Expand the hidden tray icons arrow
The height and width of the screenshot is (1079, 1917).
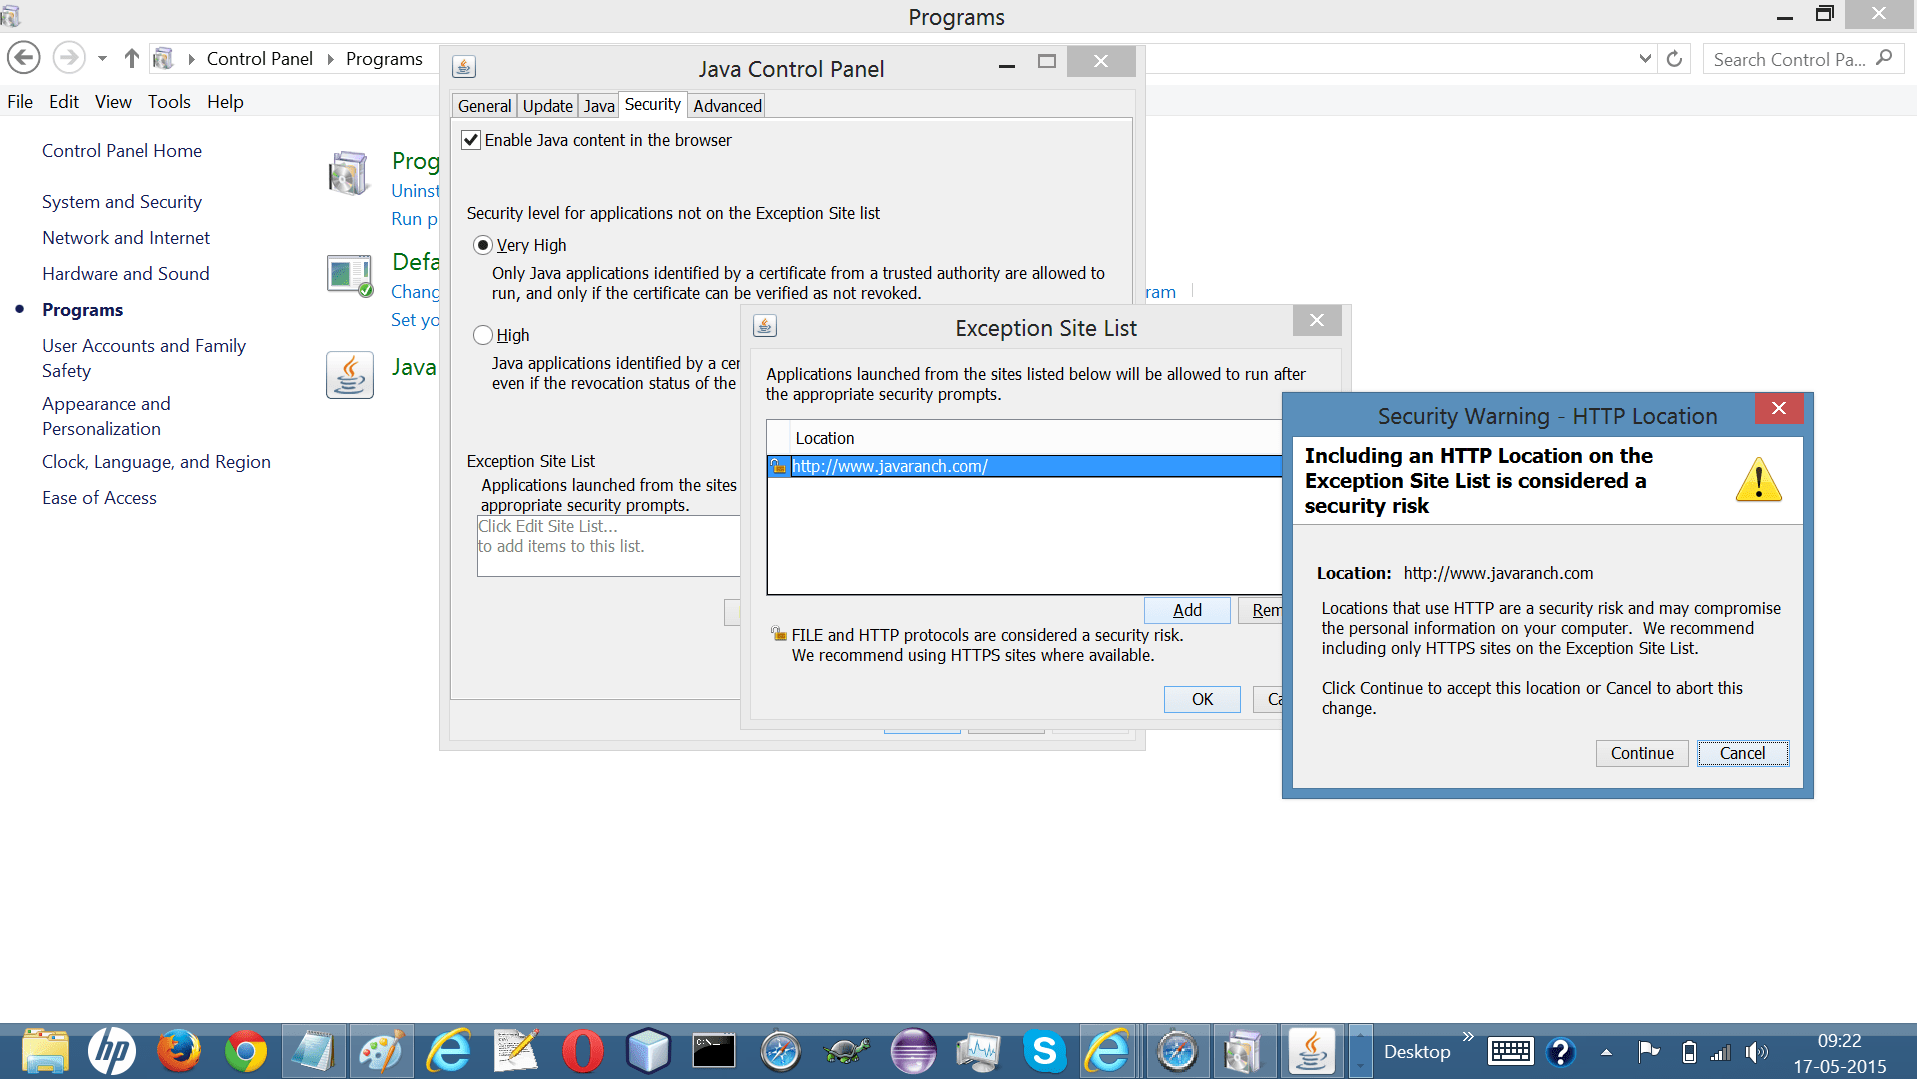click(x=1606, y=1052)
